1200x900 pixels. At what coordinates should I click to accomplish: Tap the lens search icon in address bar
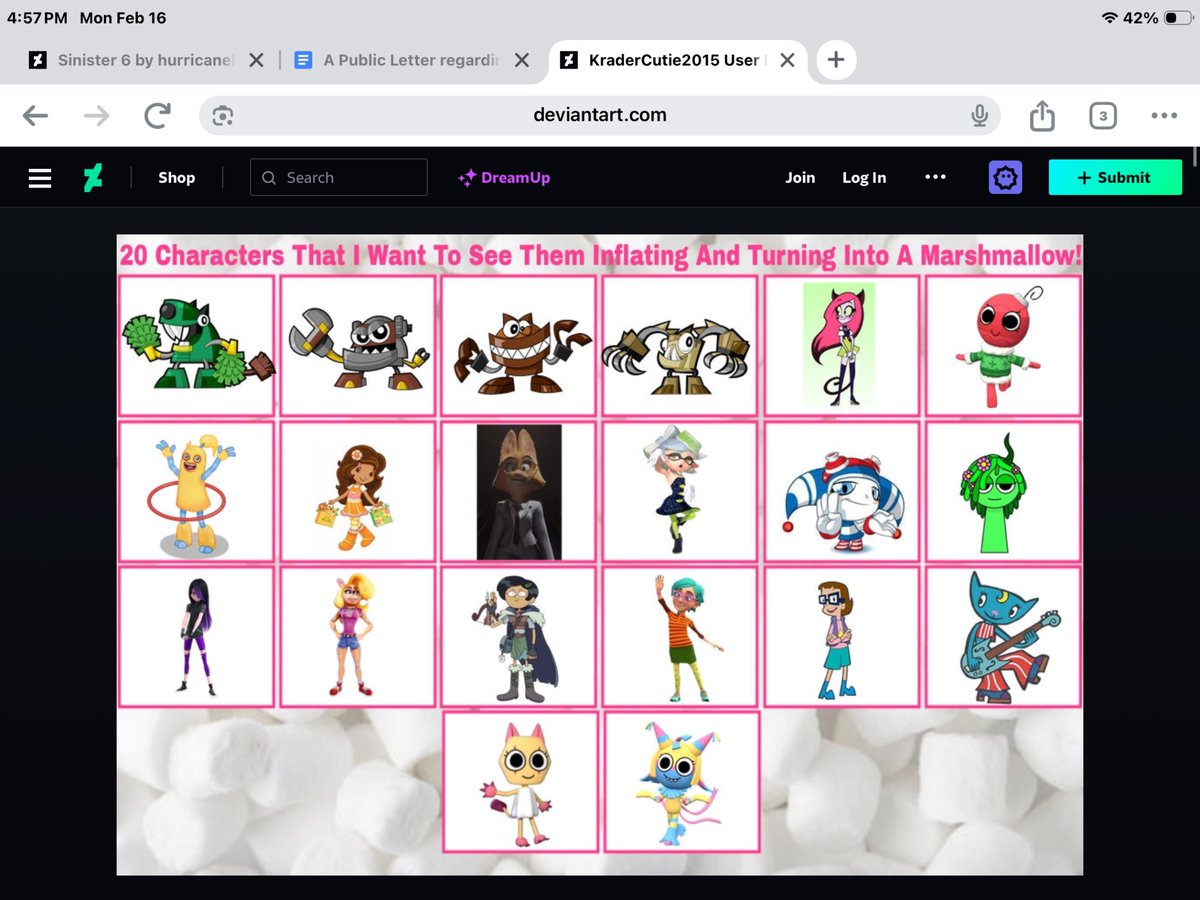[223, 116]
